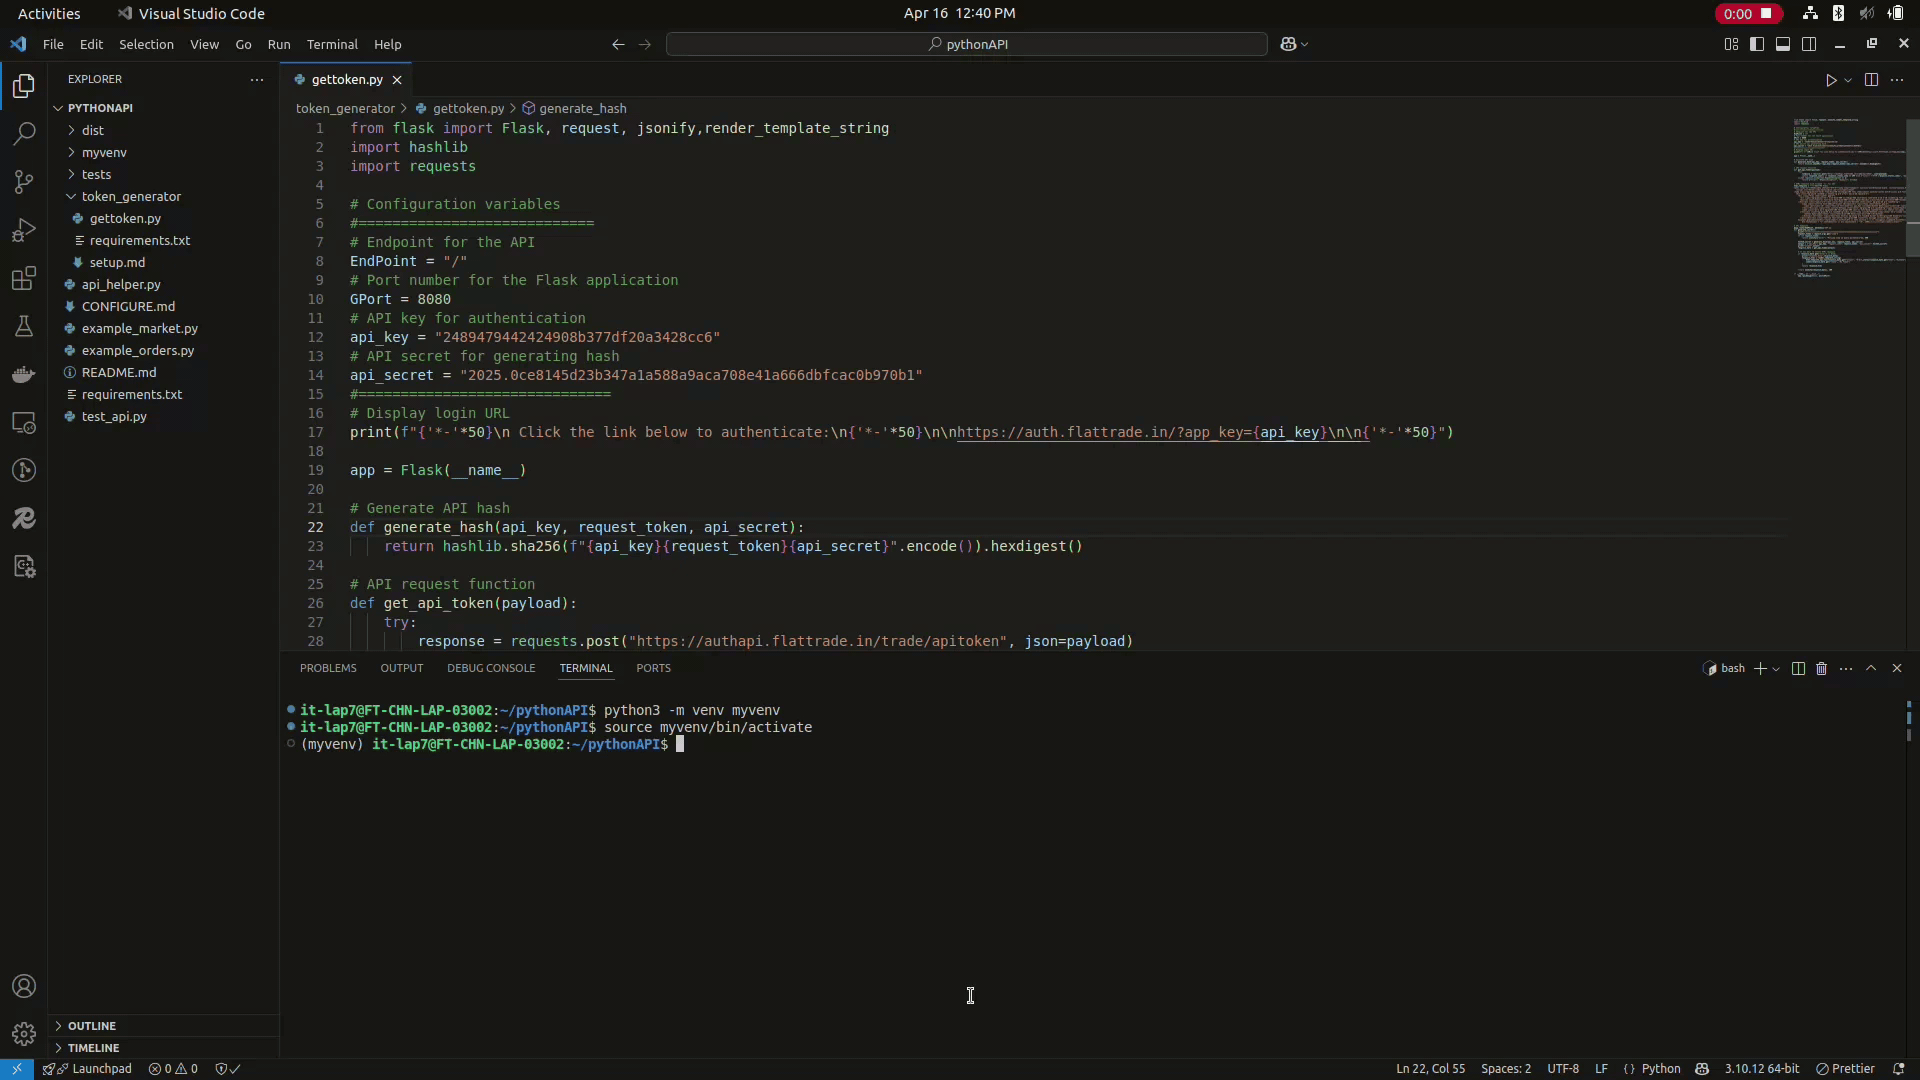
Task: Toggle the primary side bar visibility
Action: (x=1757, y=44)
